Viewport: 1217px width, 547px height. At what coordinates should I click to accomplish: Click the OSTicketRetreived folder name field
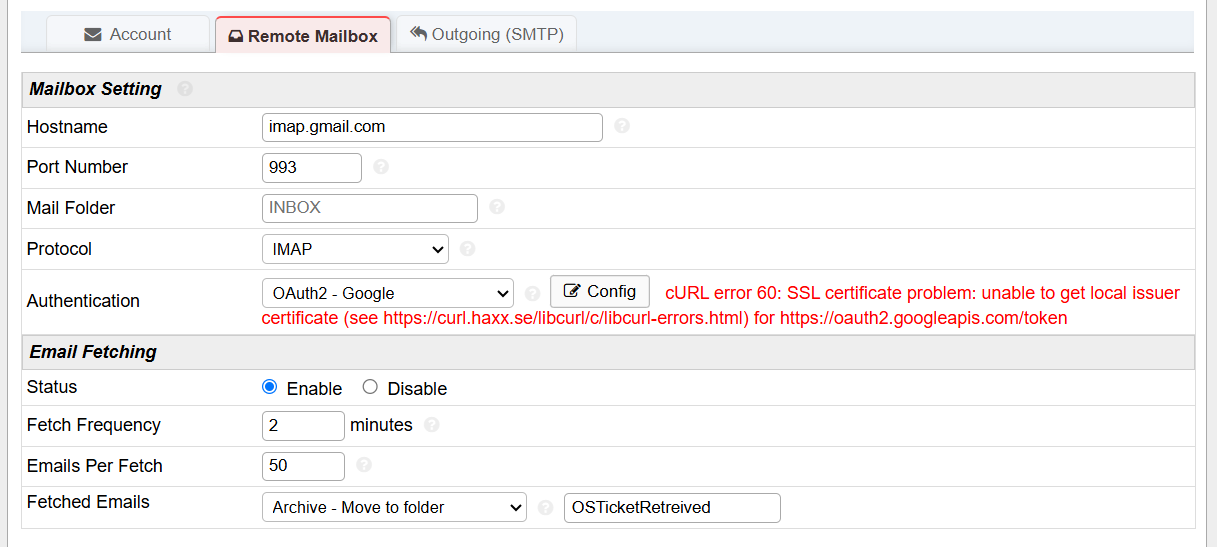[671, 508]
